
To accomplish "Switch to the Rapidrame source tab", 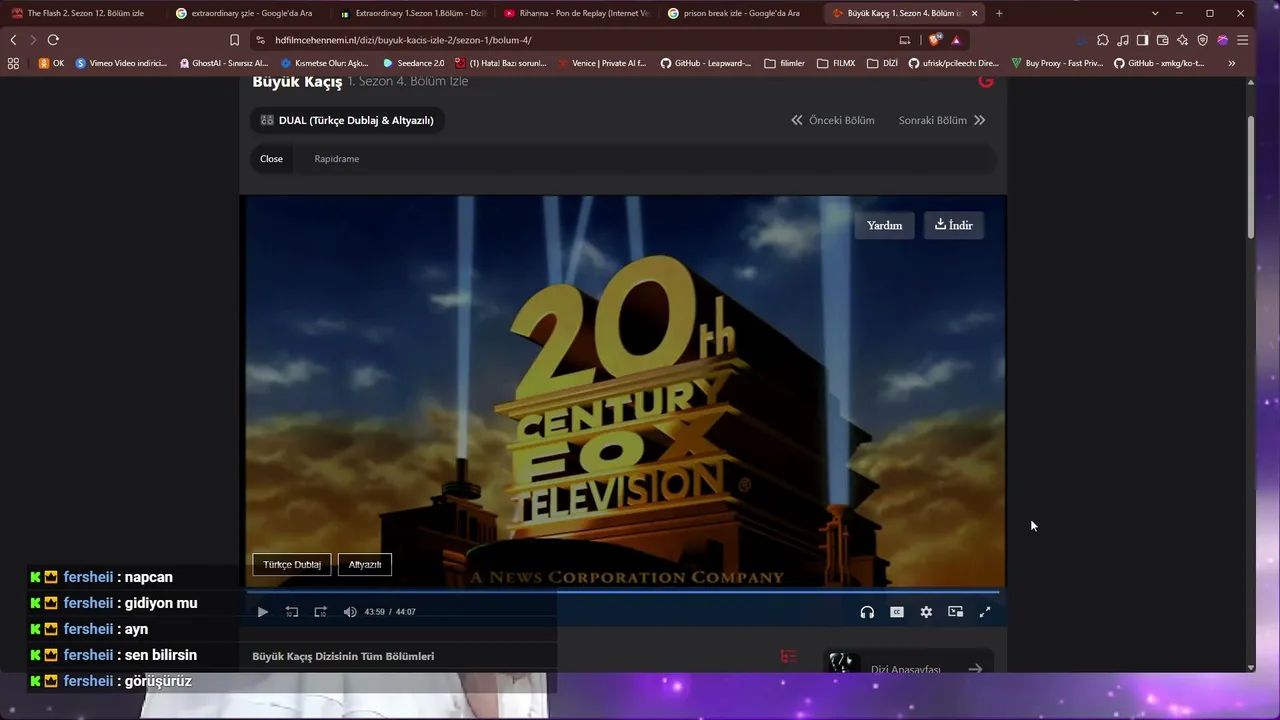I will 337,159.
